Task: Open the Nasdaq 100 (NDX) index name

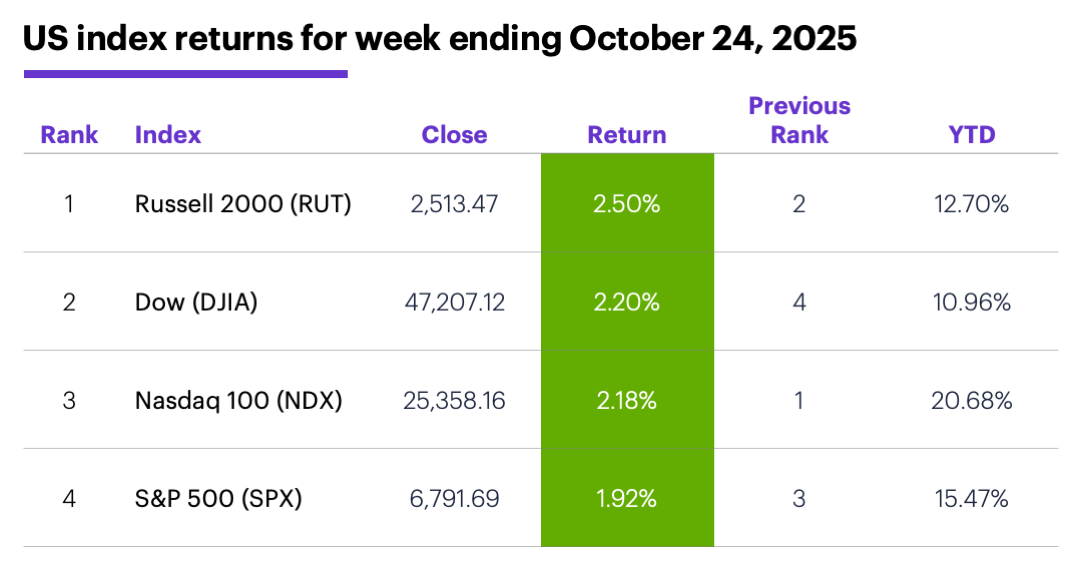Action: 238,401
